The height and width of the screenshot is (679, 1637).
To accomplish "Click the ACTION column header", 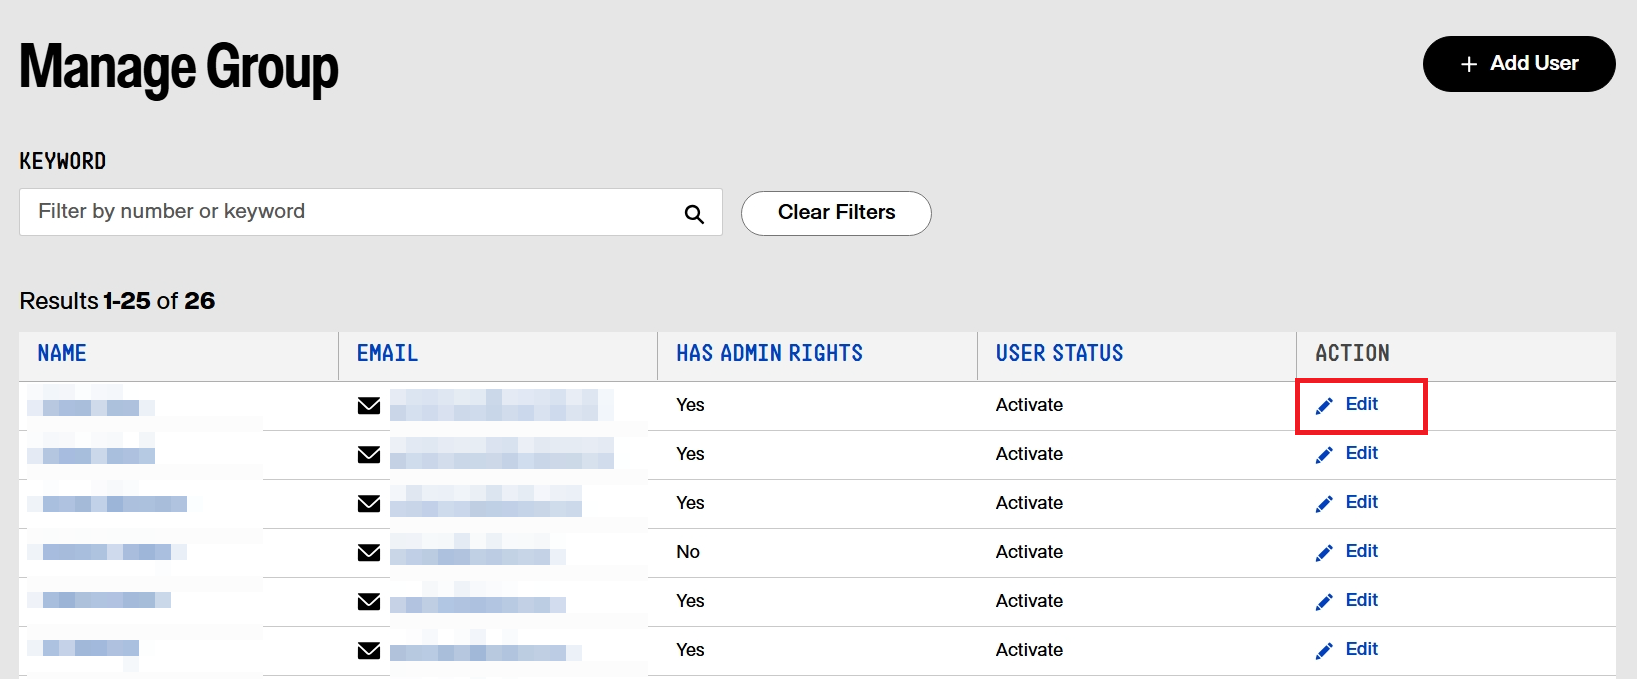I will point(1352,353).
